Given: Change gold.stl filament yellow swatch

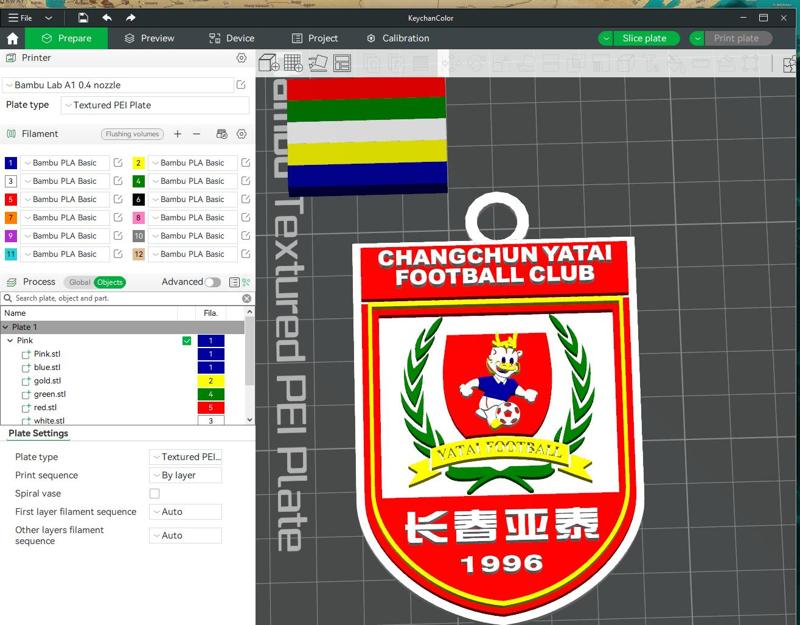Looking at the screenshot, I should click(211, 381).
